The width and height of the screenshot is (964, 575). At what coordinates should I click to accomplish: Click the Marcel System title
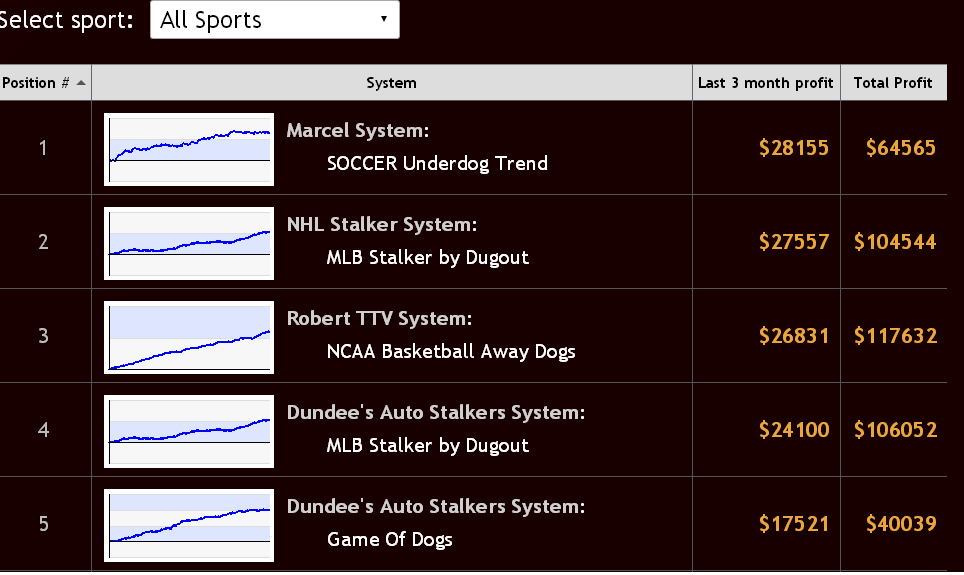click(358, 130)
